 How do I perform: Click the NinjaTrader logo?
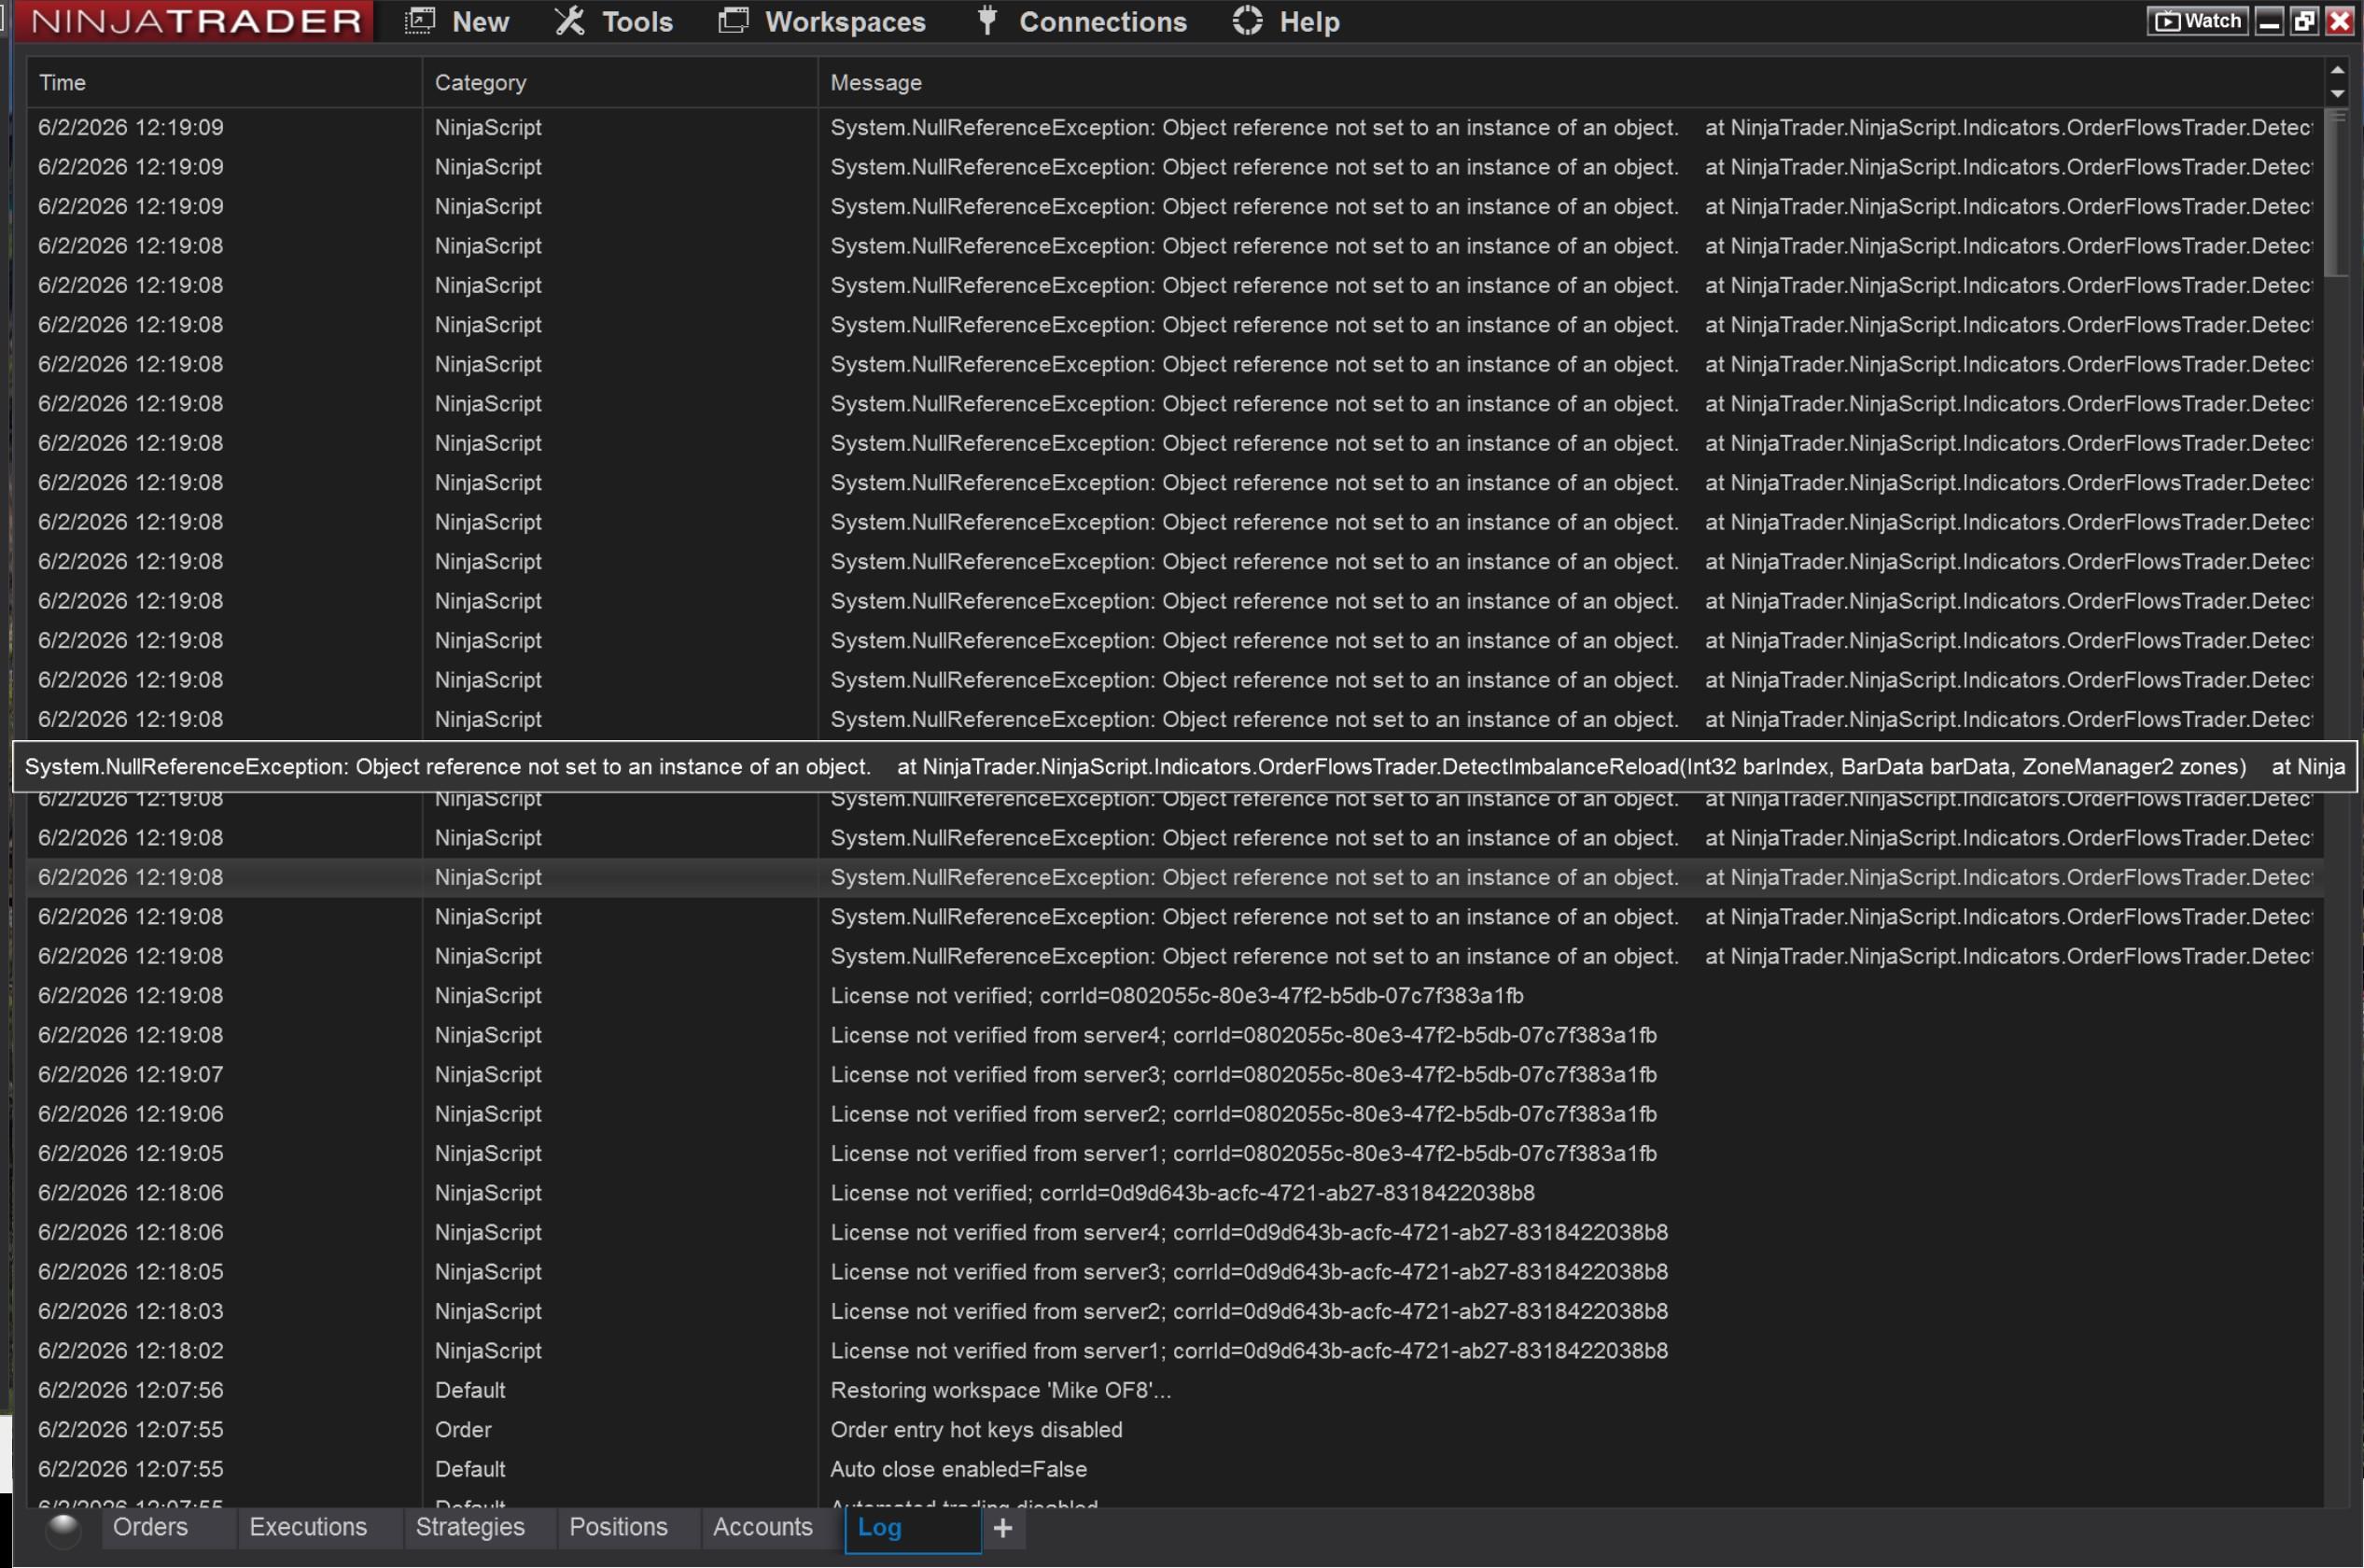tap(196, 21)
